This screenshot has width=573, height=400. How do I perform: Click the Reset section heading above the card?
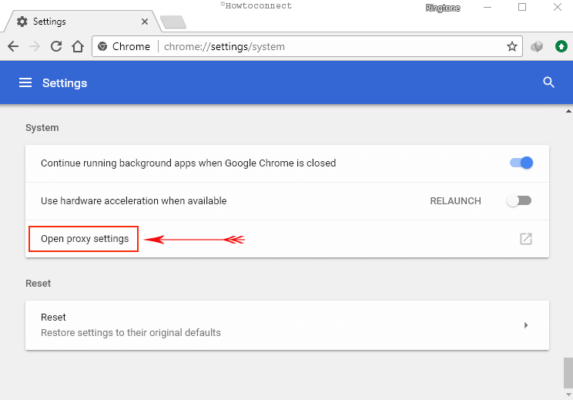(38, 283)
